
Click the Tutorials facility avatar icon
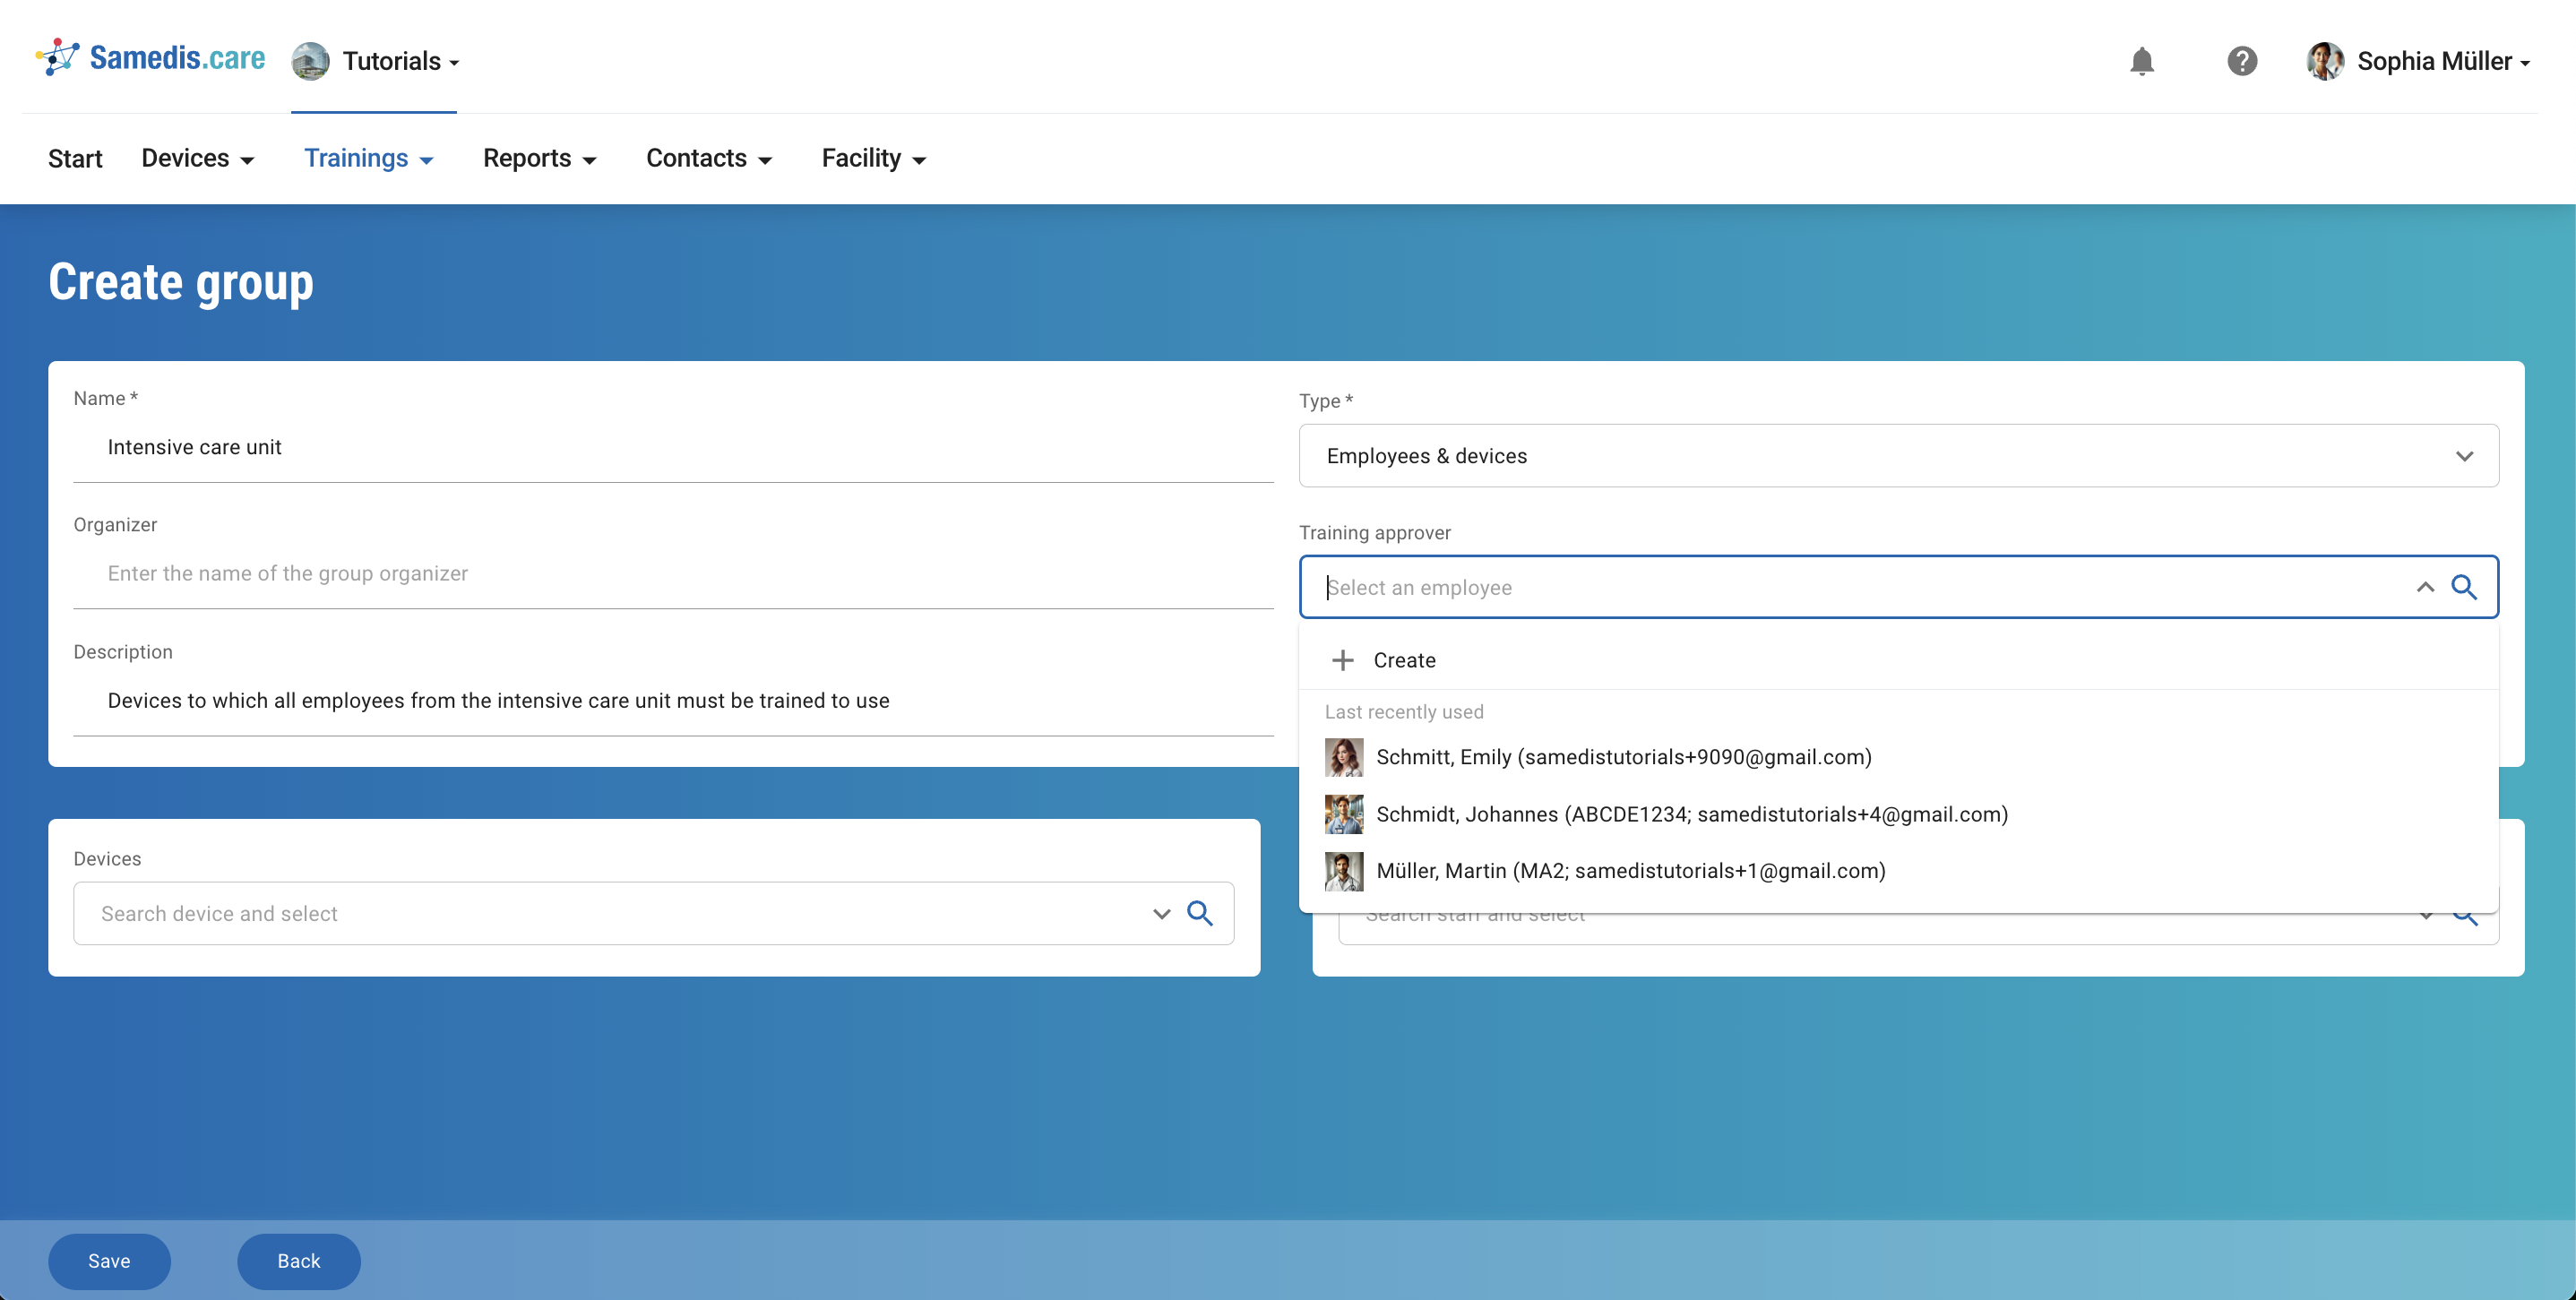coord(310,61)
